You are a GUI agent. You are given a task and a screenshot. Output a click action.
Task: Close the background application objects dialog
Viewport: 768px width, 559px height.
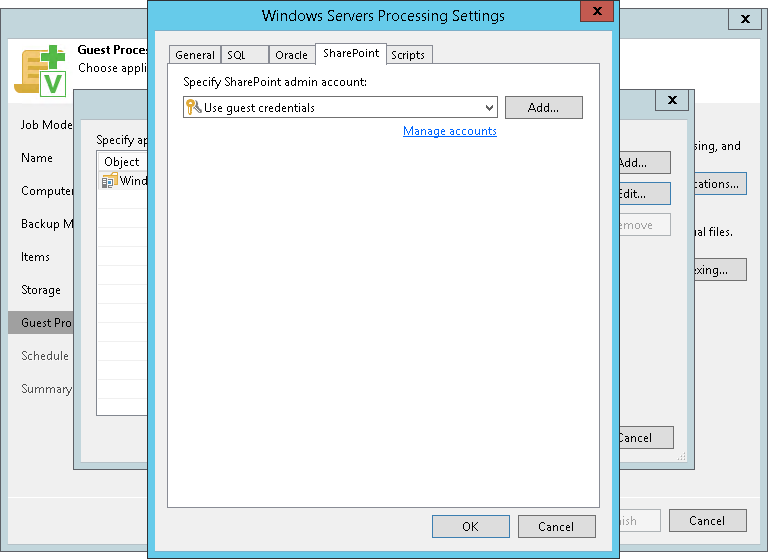coord(672,100)
